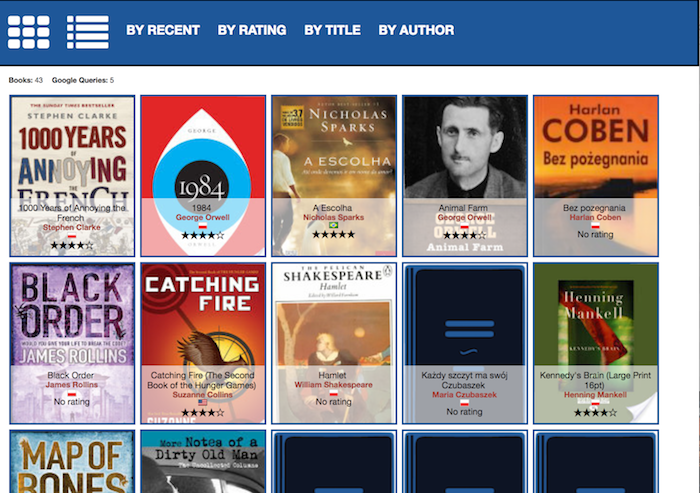The image size is (700, 493).
Task: Open More Notes of a Dirty Old Man cover
Action: tap(203, 462)
